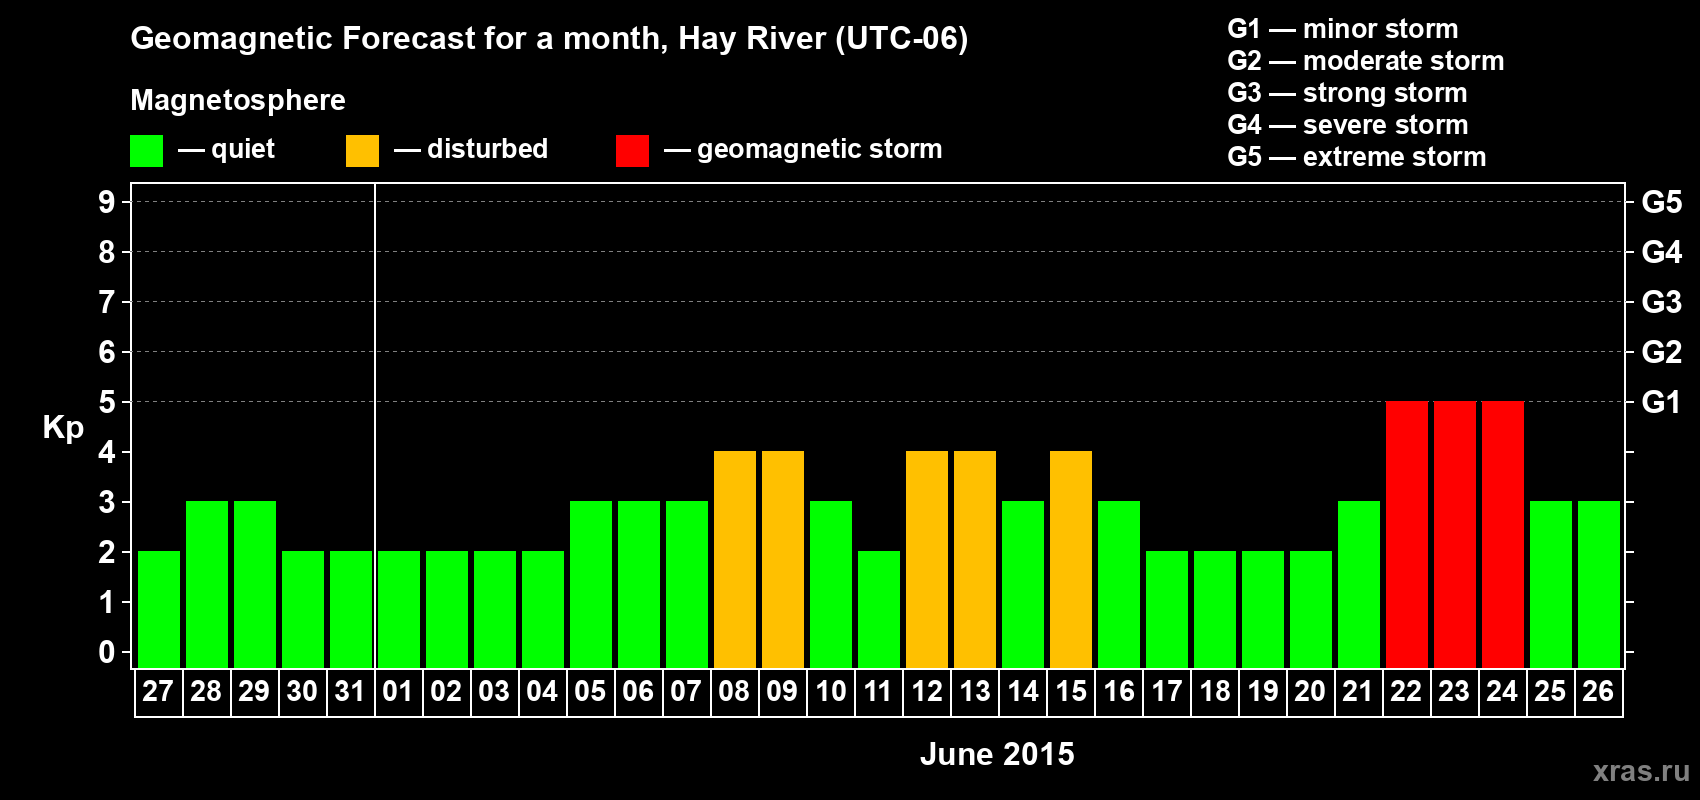This screenshot has height=800, width=1700.
Task: Click the Kp value 9 on the left axis
Action: click(107, 202)
